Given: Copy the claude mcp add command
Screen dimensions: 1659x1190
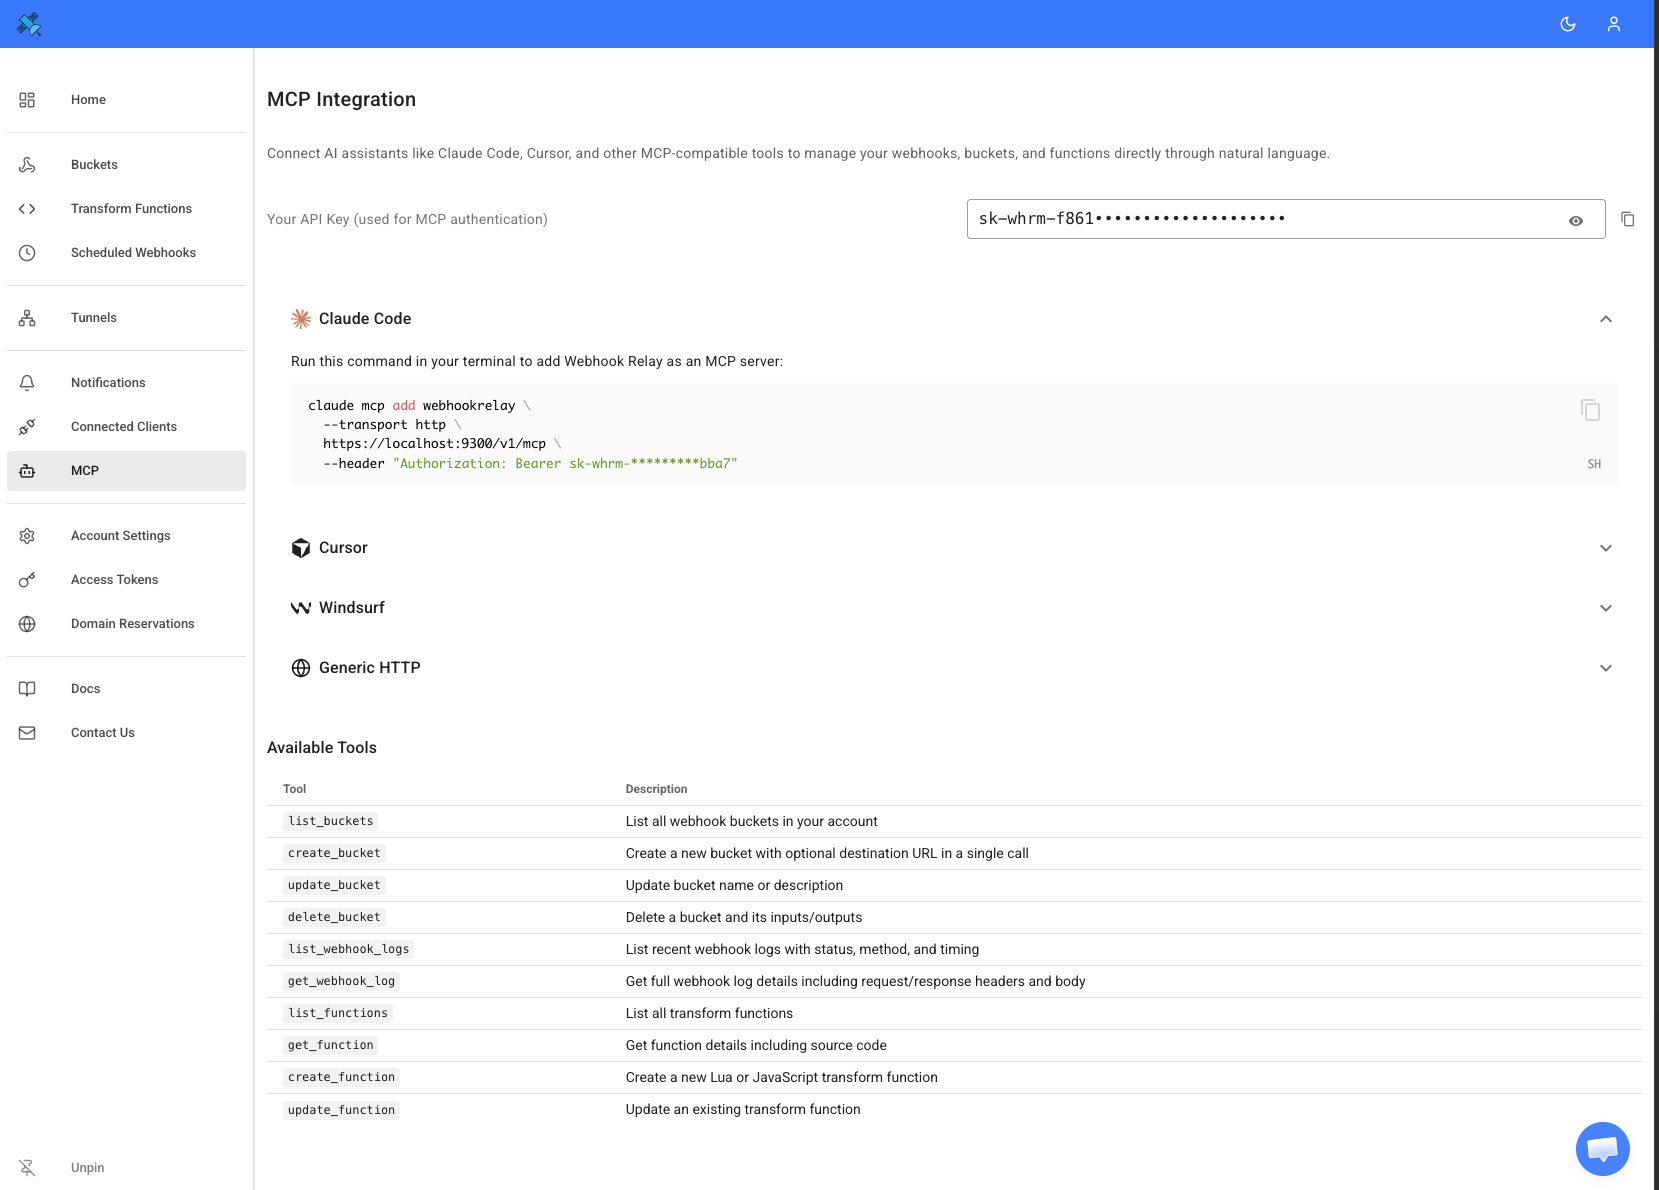Looking at the screenshot, I should pos(1590,409).
